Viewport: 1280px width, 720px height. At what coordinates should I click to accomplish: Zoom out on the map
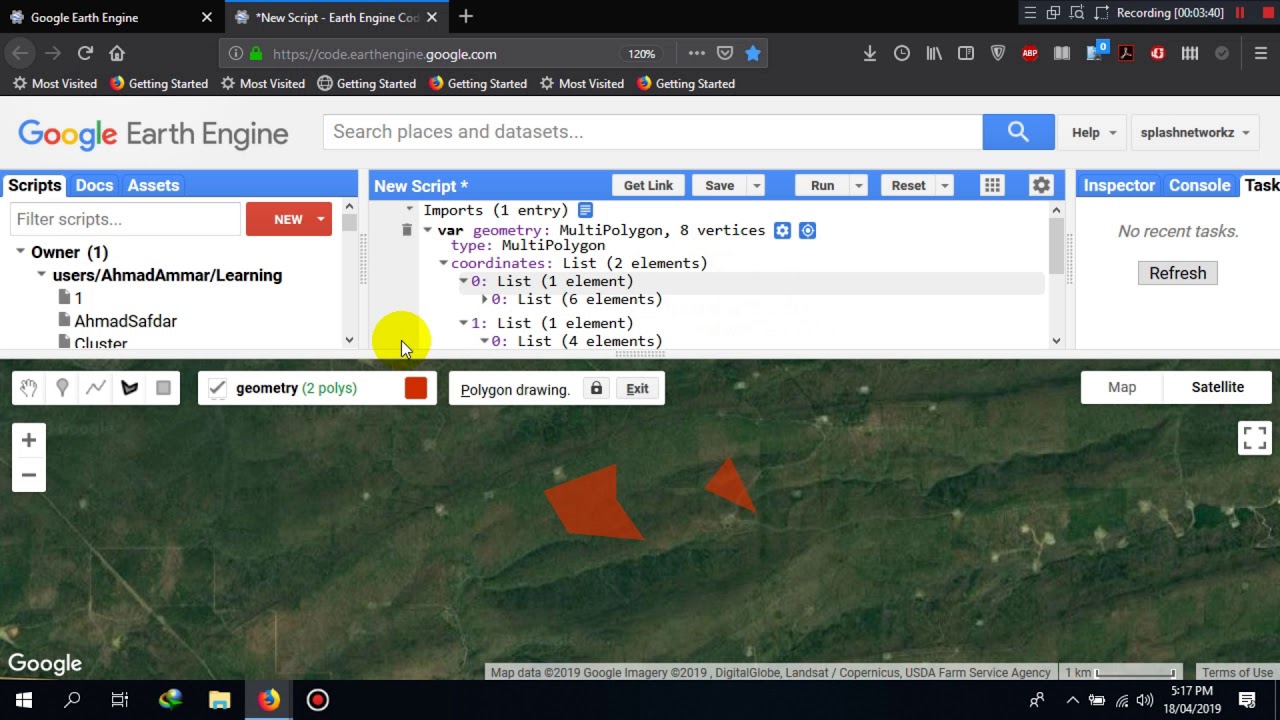point(29,475)
